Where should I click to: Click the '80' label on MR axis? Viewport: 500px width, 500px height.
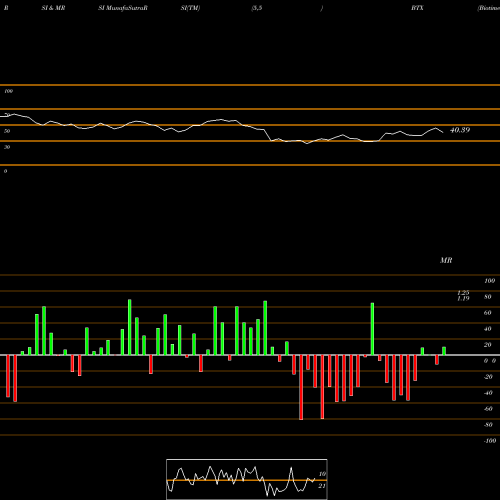[488, 297]
